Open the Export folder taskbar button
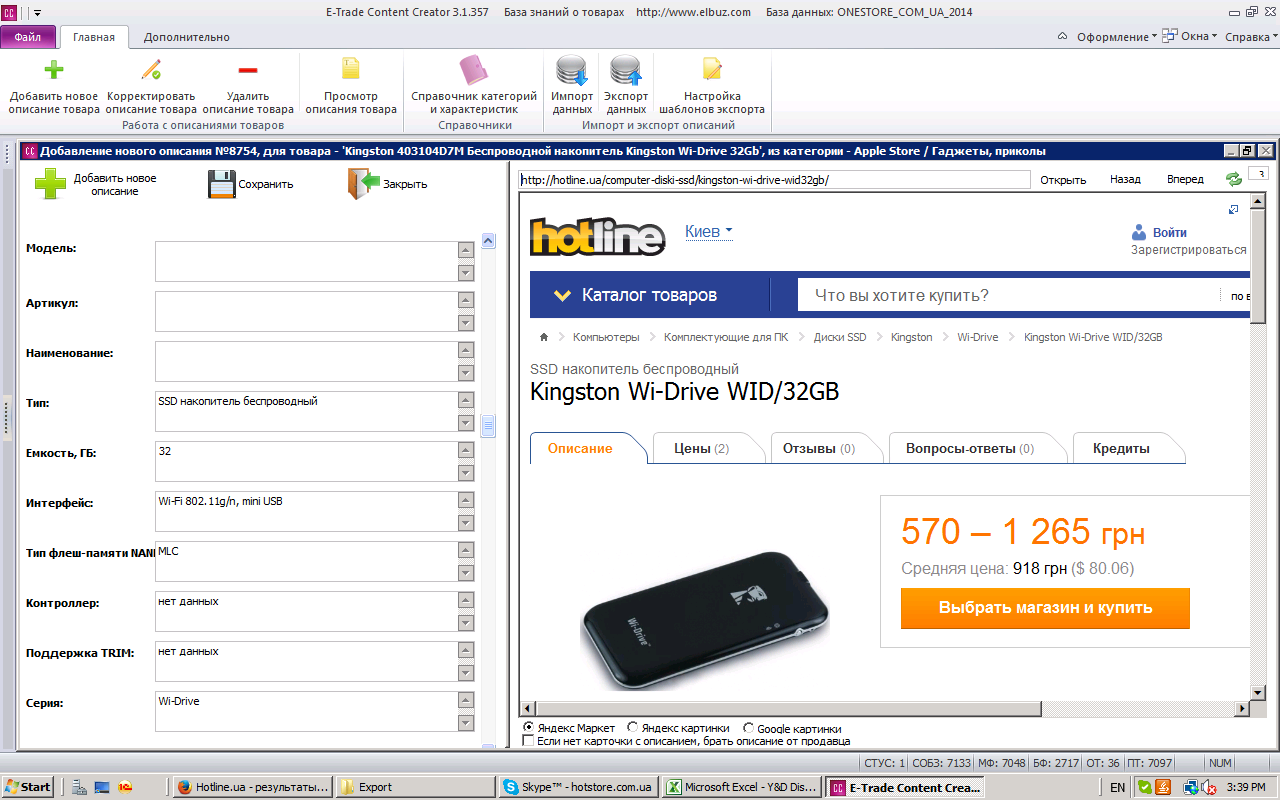Viewport: 1280px width, 800px height. (x=415, y=787)
